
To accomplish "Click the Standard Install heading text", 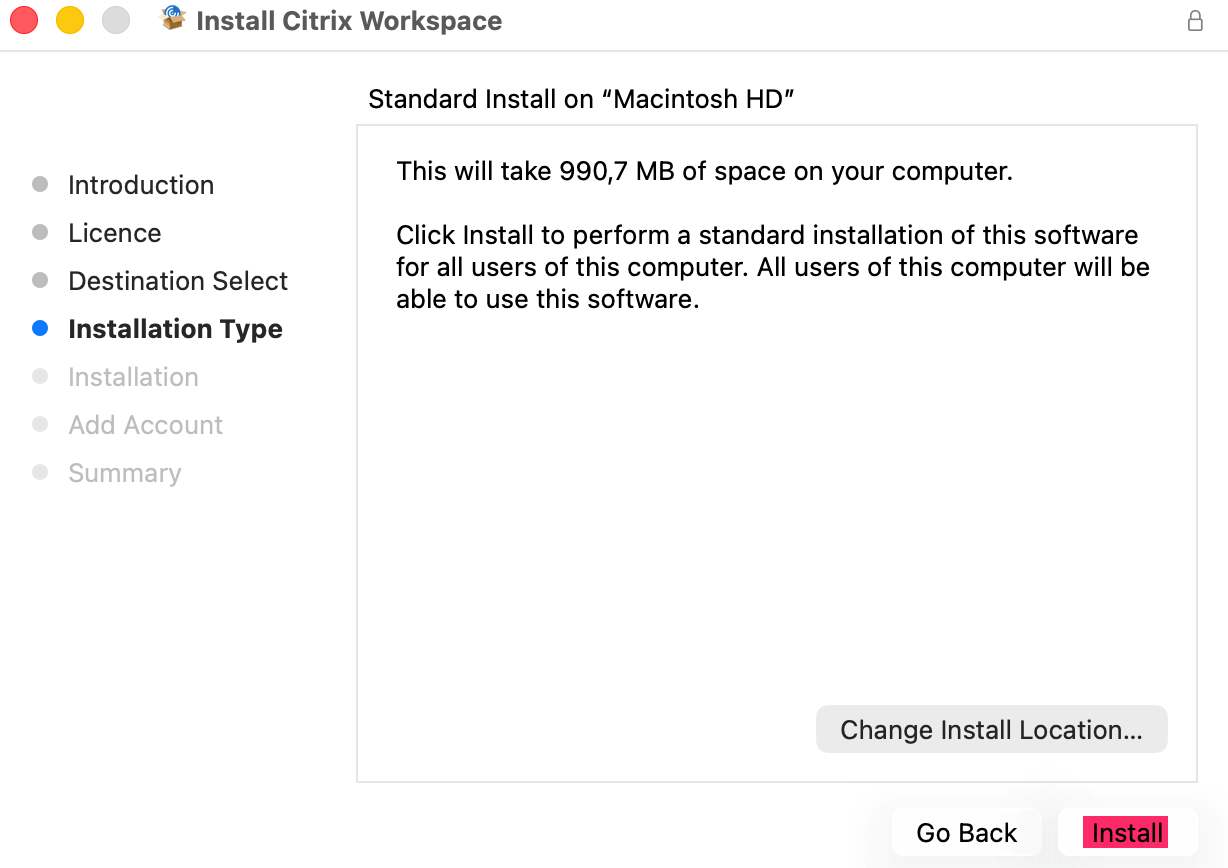I will [x=581, y=99].
